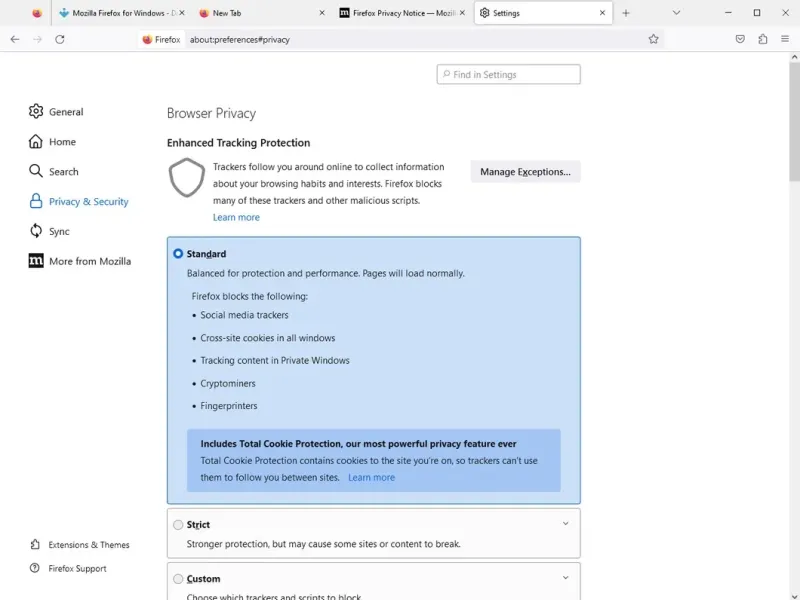The image size is (800, 600).
Task: Click the Search magnifier icon in sidebar
Action: coord(36,171)
